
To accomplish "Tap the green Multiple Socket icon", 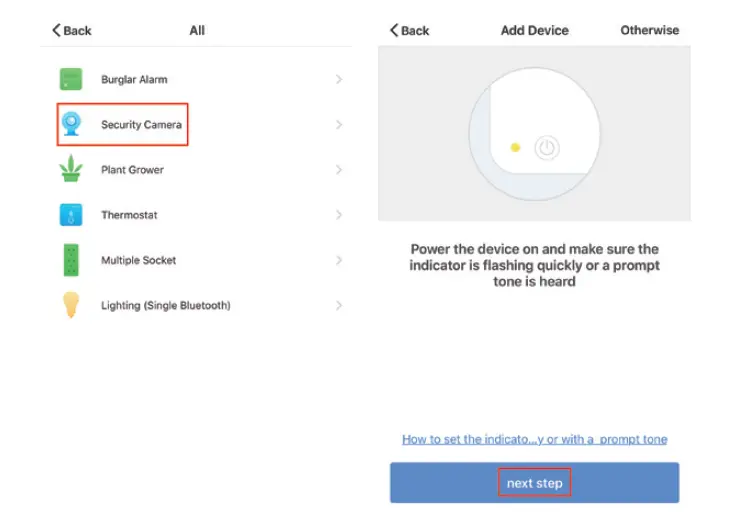I will coord(71,260).
